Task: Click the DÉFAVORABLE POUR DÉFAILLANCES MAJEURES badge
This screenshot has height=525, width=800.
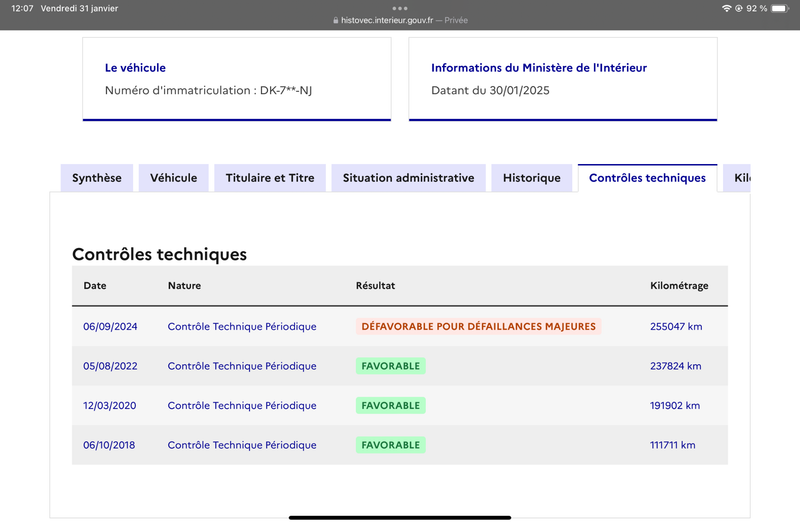Action: pos(479,327)
